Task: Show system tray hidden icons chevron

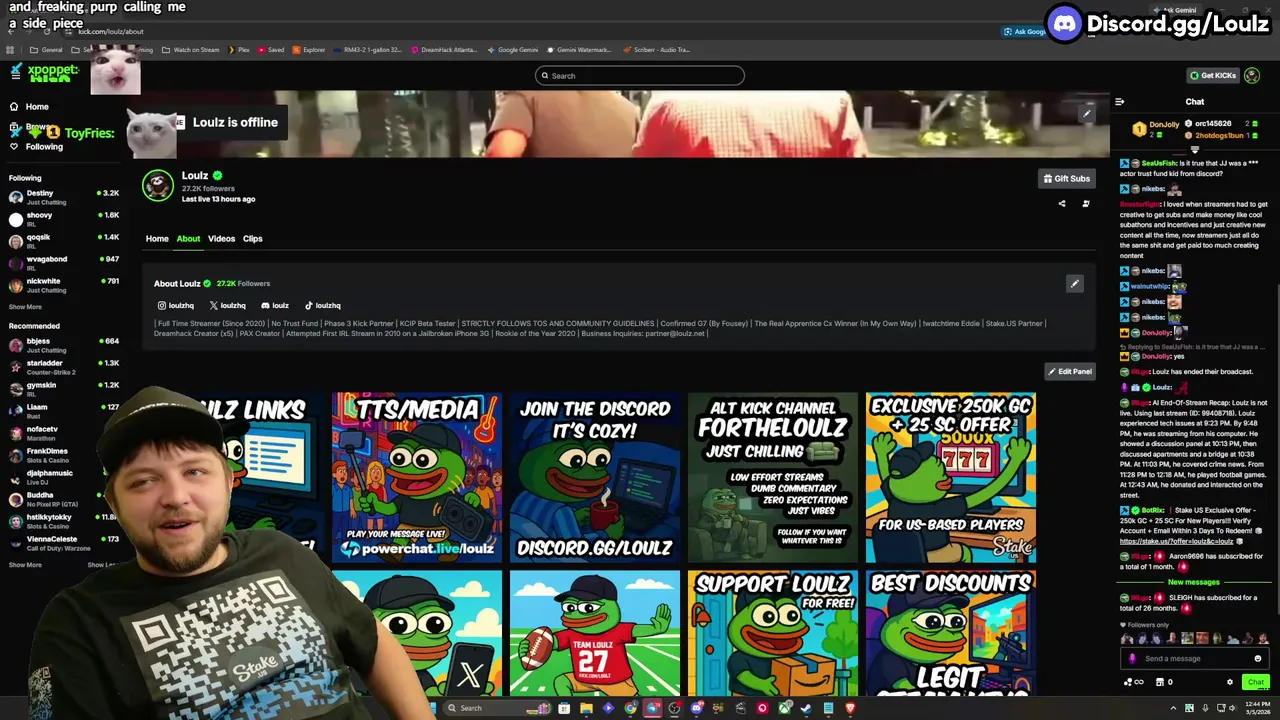Action: tap(1173, 708)
